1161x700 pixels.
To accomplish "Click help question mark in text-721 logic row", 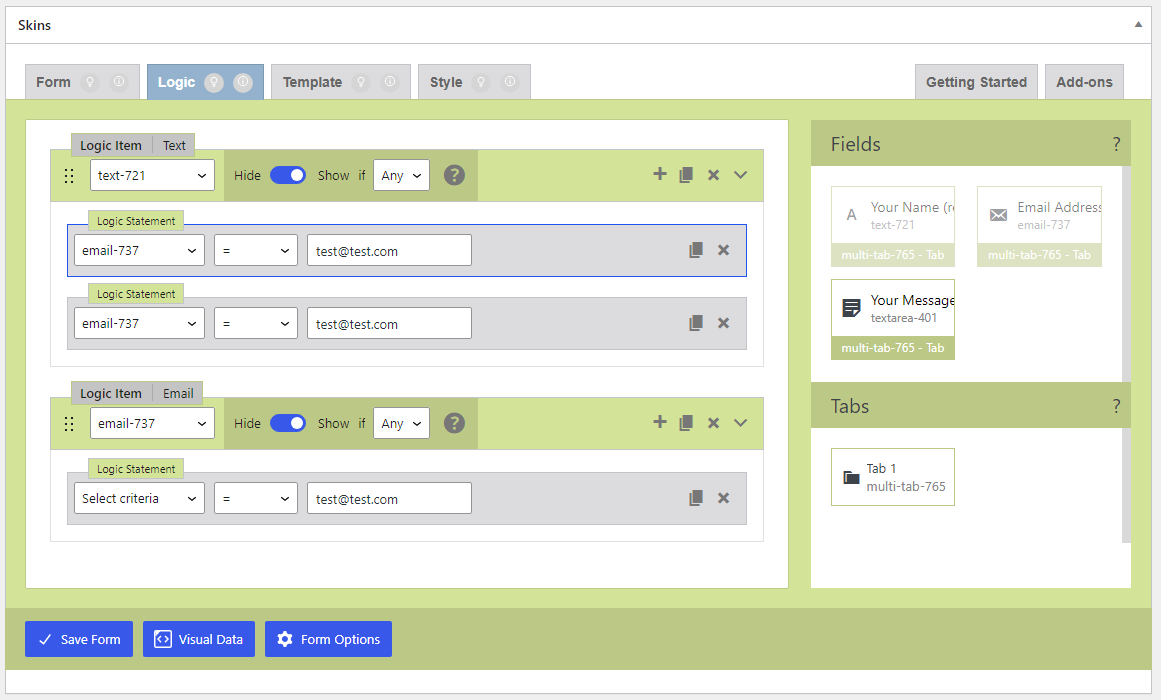I will click(x=454, y=175).
